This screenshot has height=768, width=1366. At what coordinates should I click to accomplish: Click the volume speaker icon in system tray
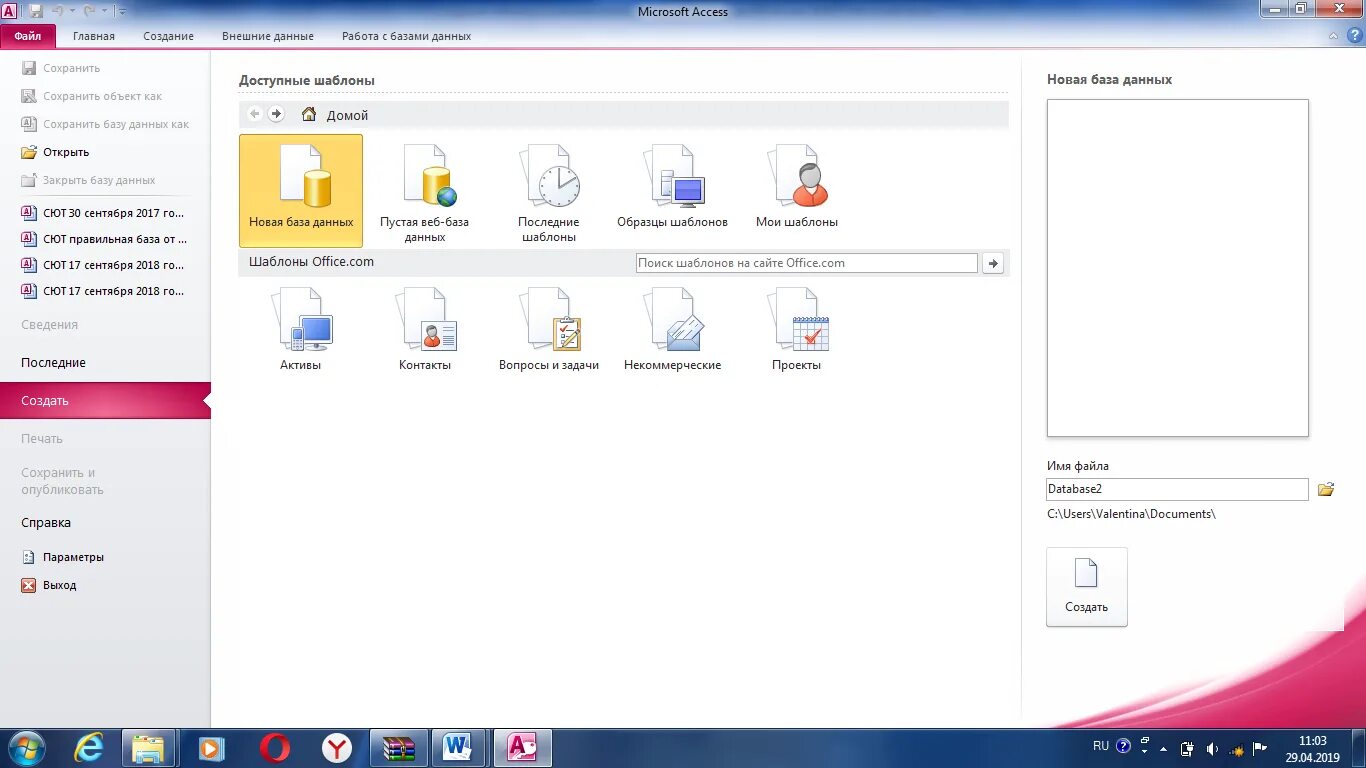[1211, 748]
